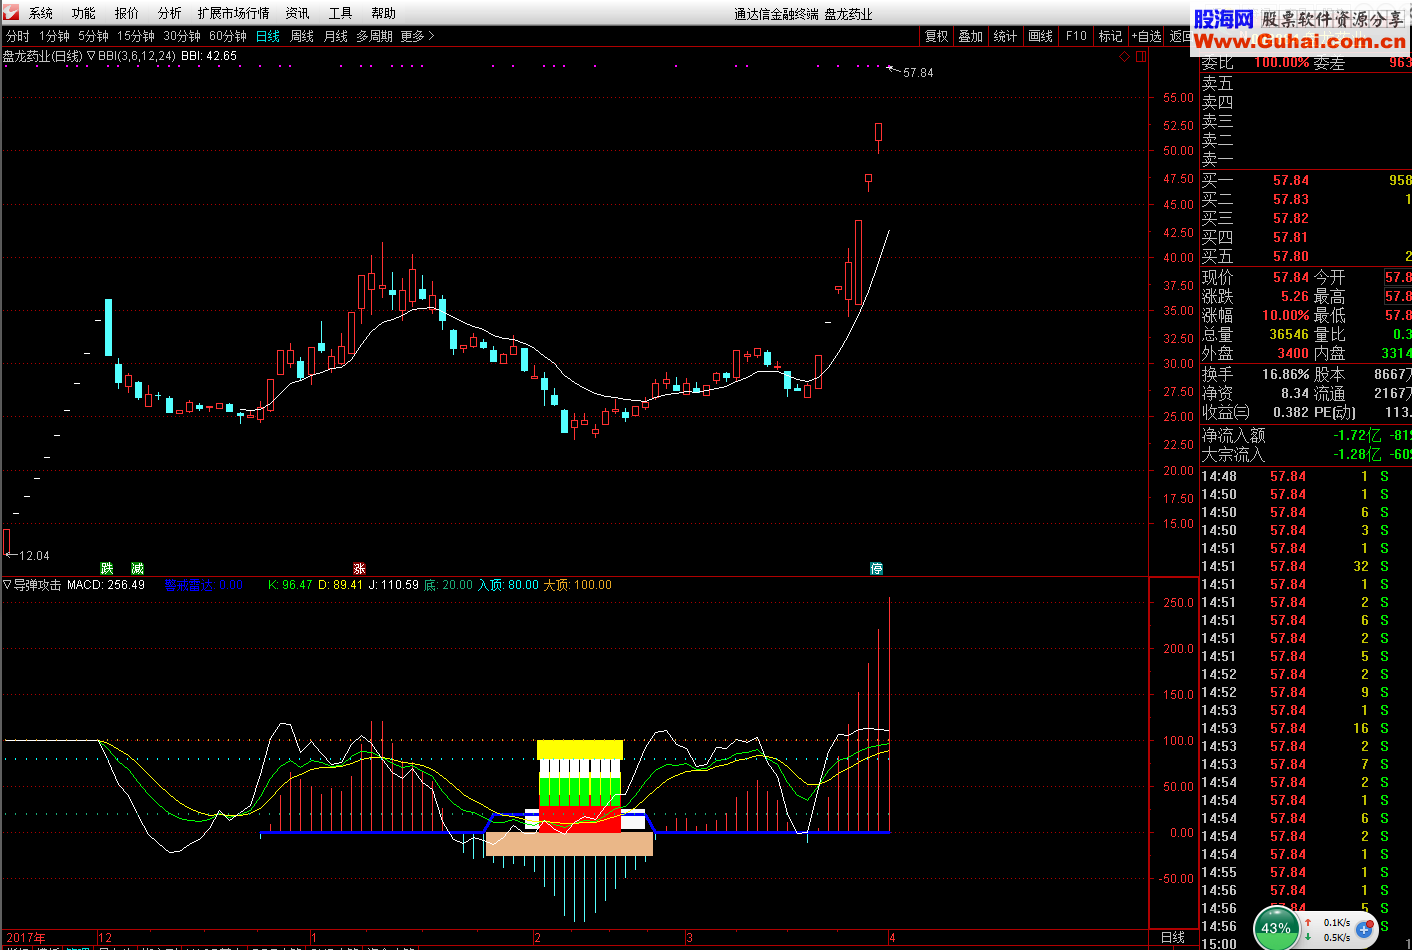Click the 买五 bid price row

click(1306, 256)
